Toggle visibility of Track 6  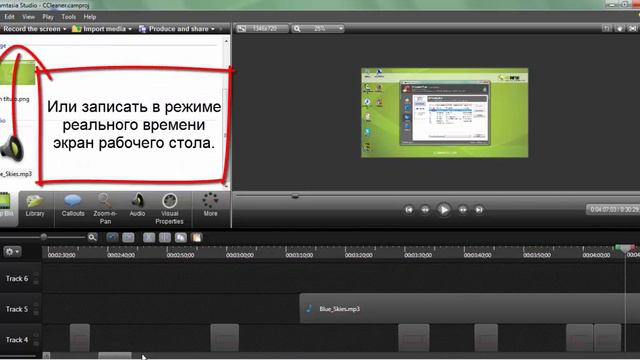[x=36, y=275]
